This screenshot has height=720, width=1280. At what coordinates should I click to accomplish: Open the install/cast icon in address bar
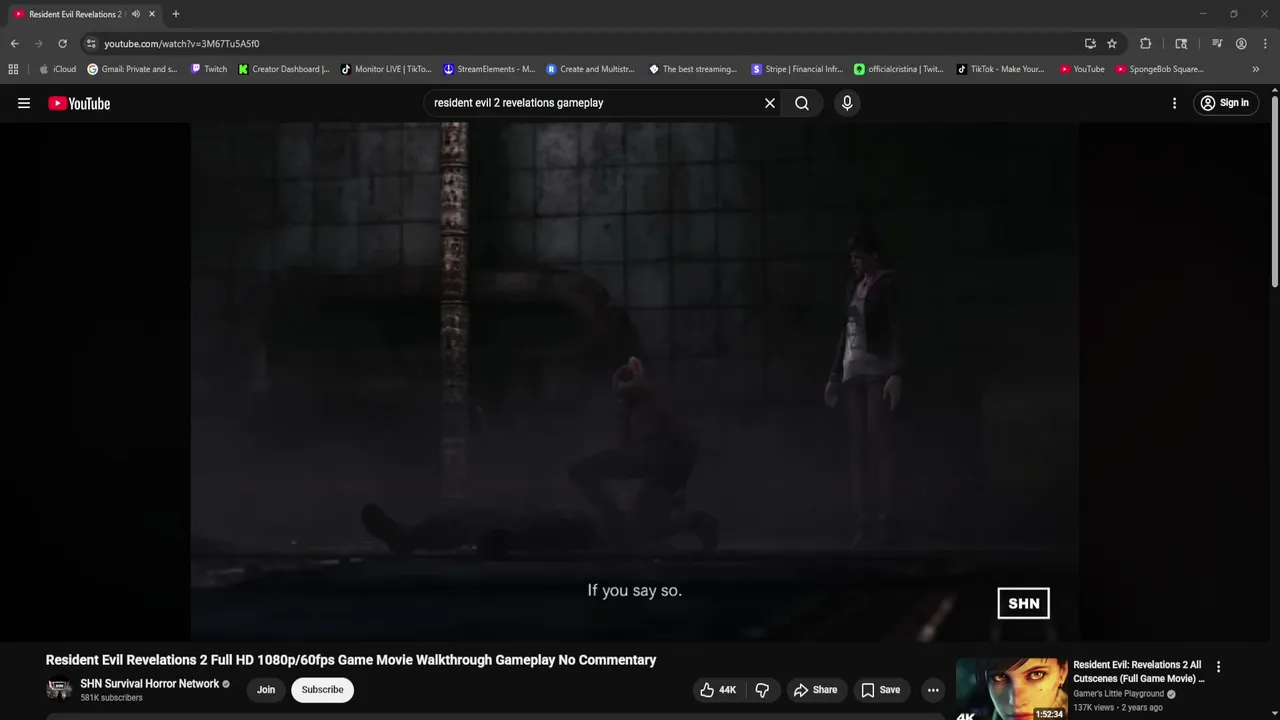(x=1090, y=44)
